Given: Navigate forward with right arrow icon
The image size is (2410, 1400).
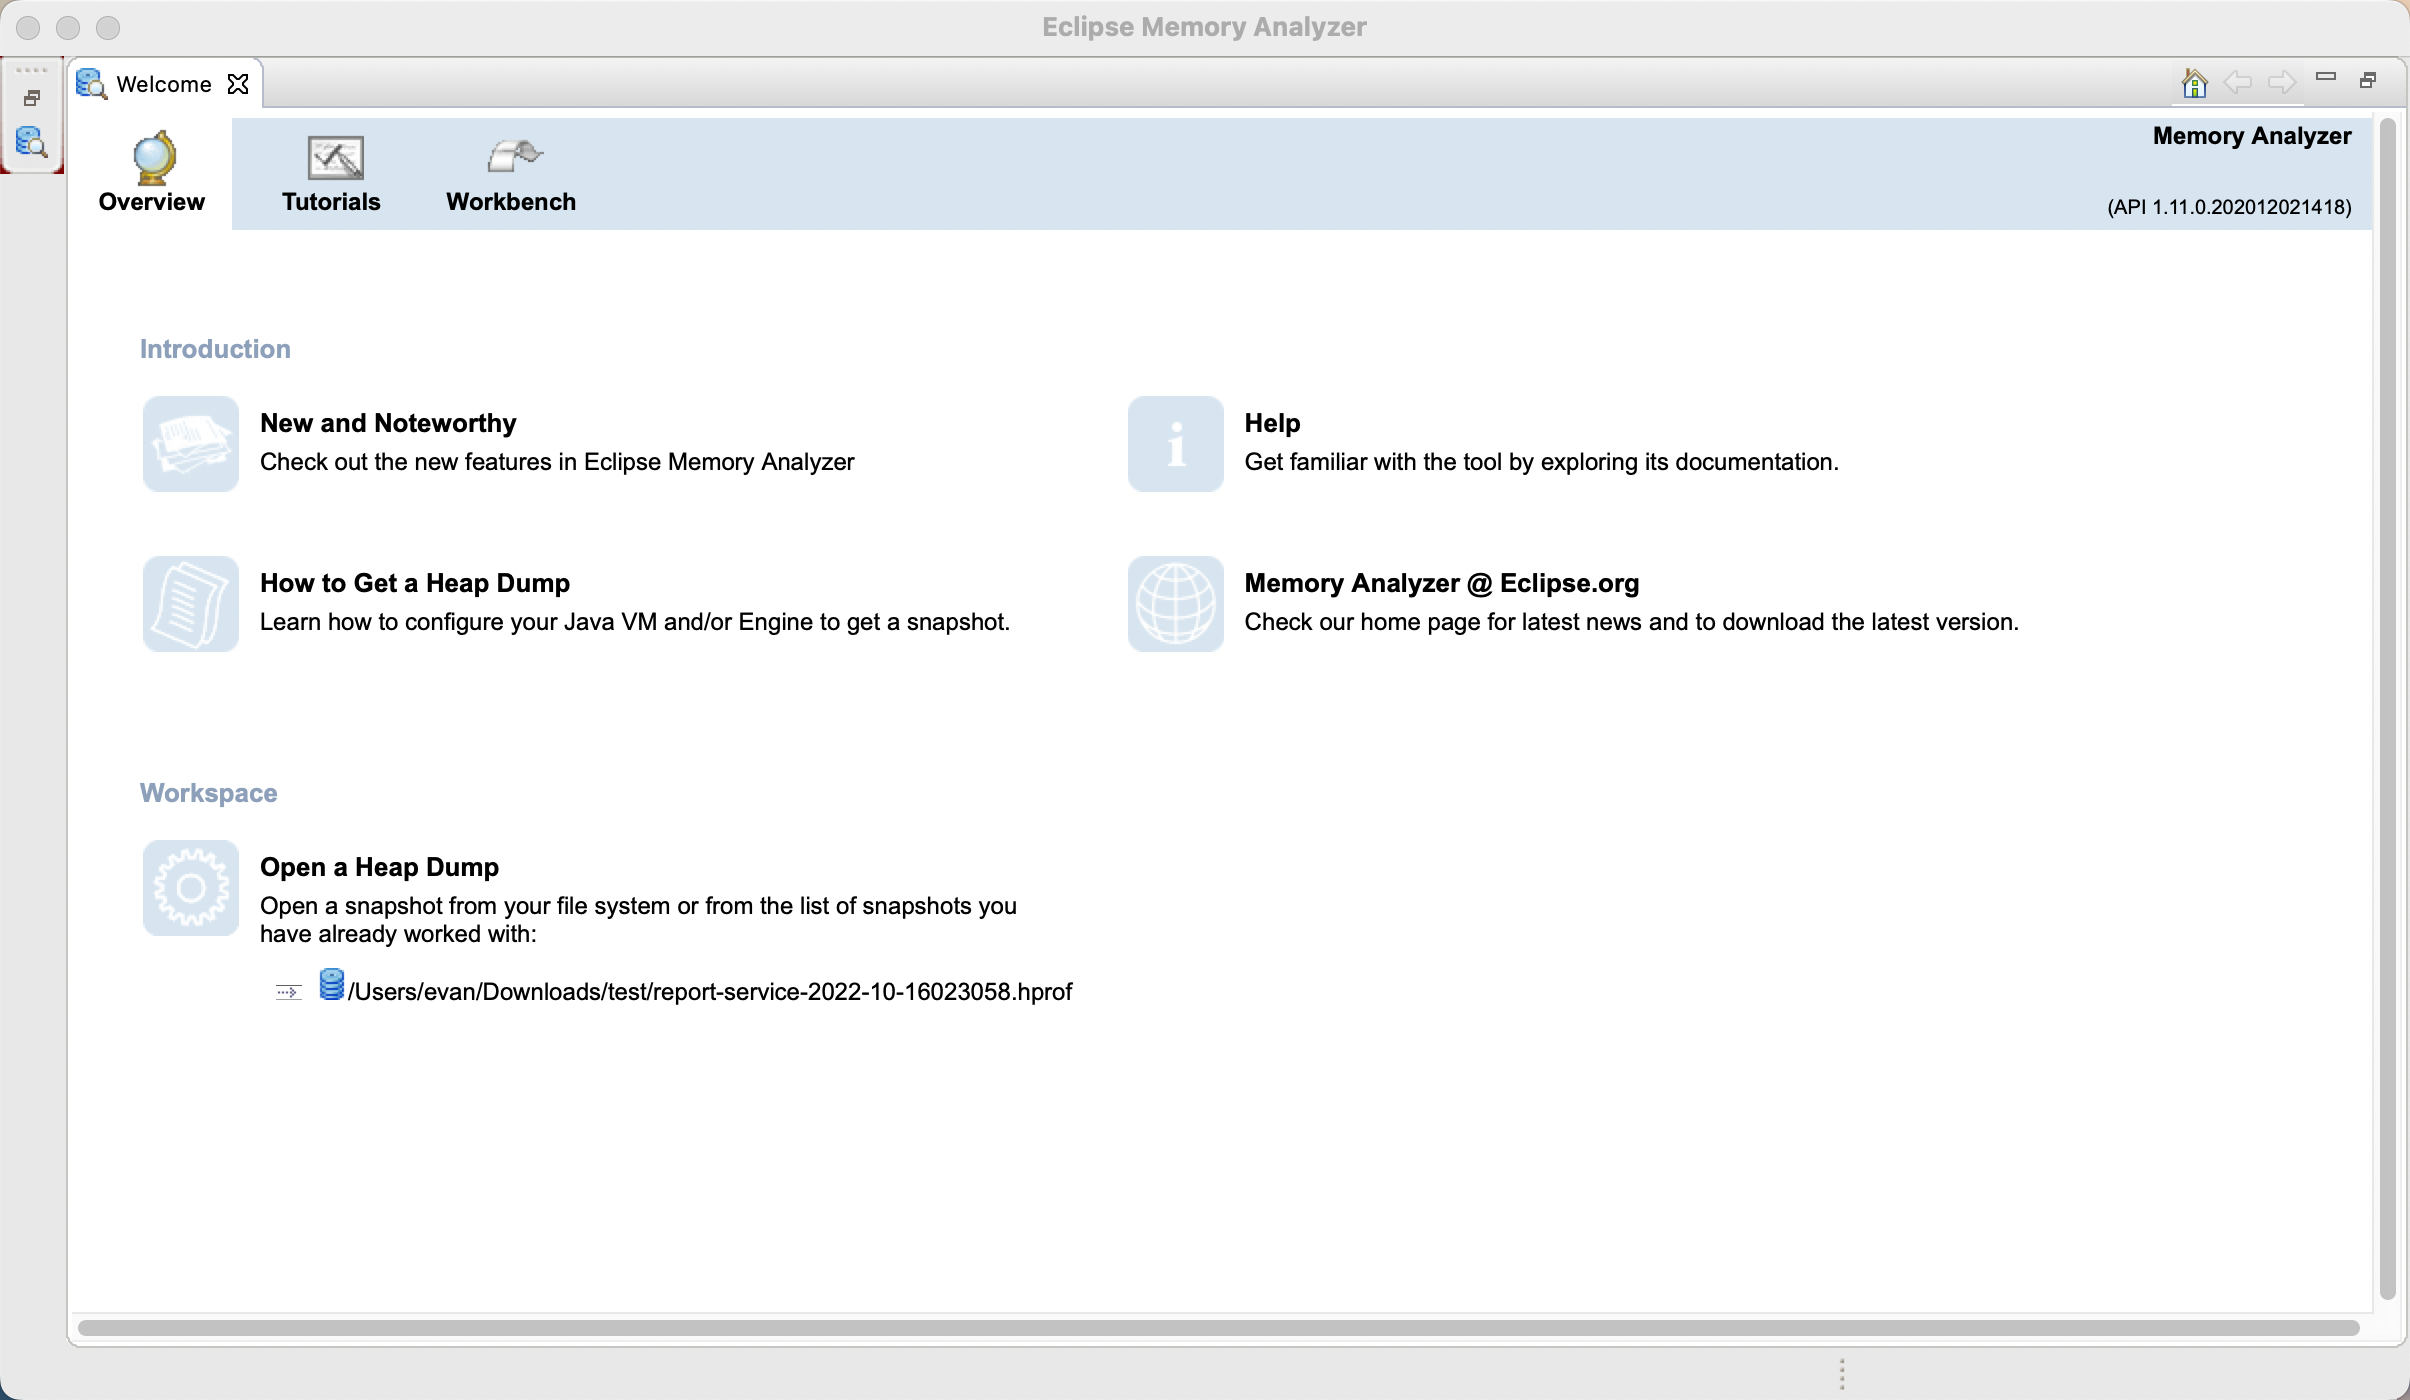Looking at the screenshot, I should click(2282, 82).
